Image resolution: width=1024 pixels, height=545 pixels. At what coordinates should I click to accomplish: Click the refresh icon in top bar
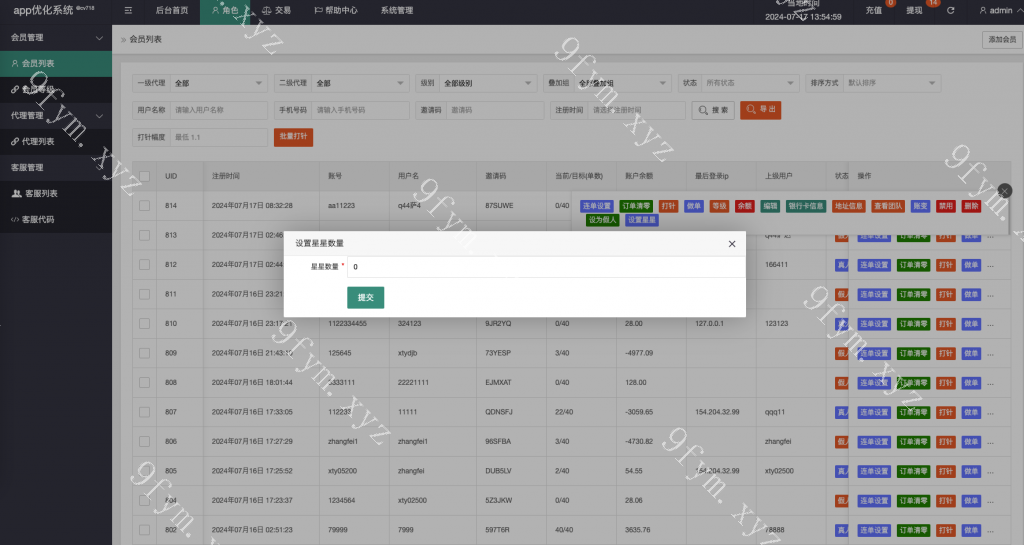[x=951, y=10]
